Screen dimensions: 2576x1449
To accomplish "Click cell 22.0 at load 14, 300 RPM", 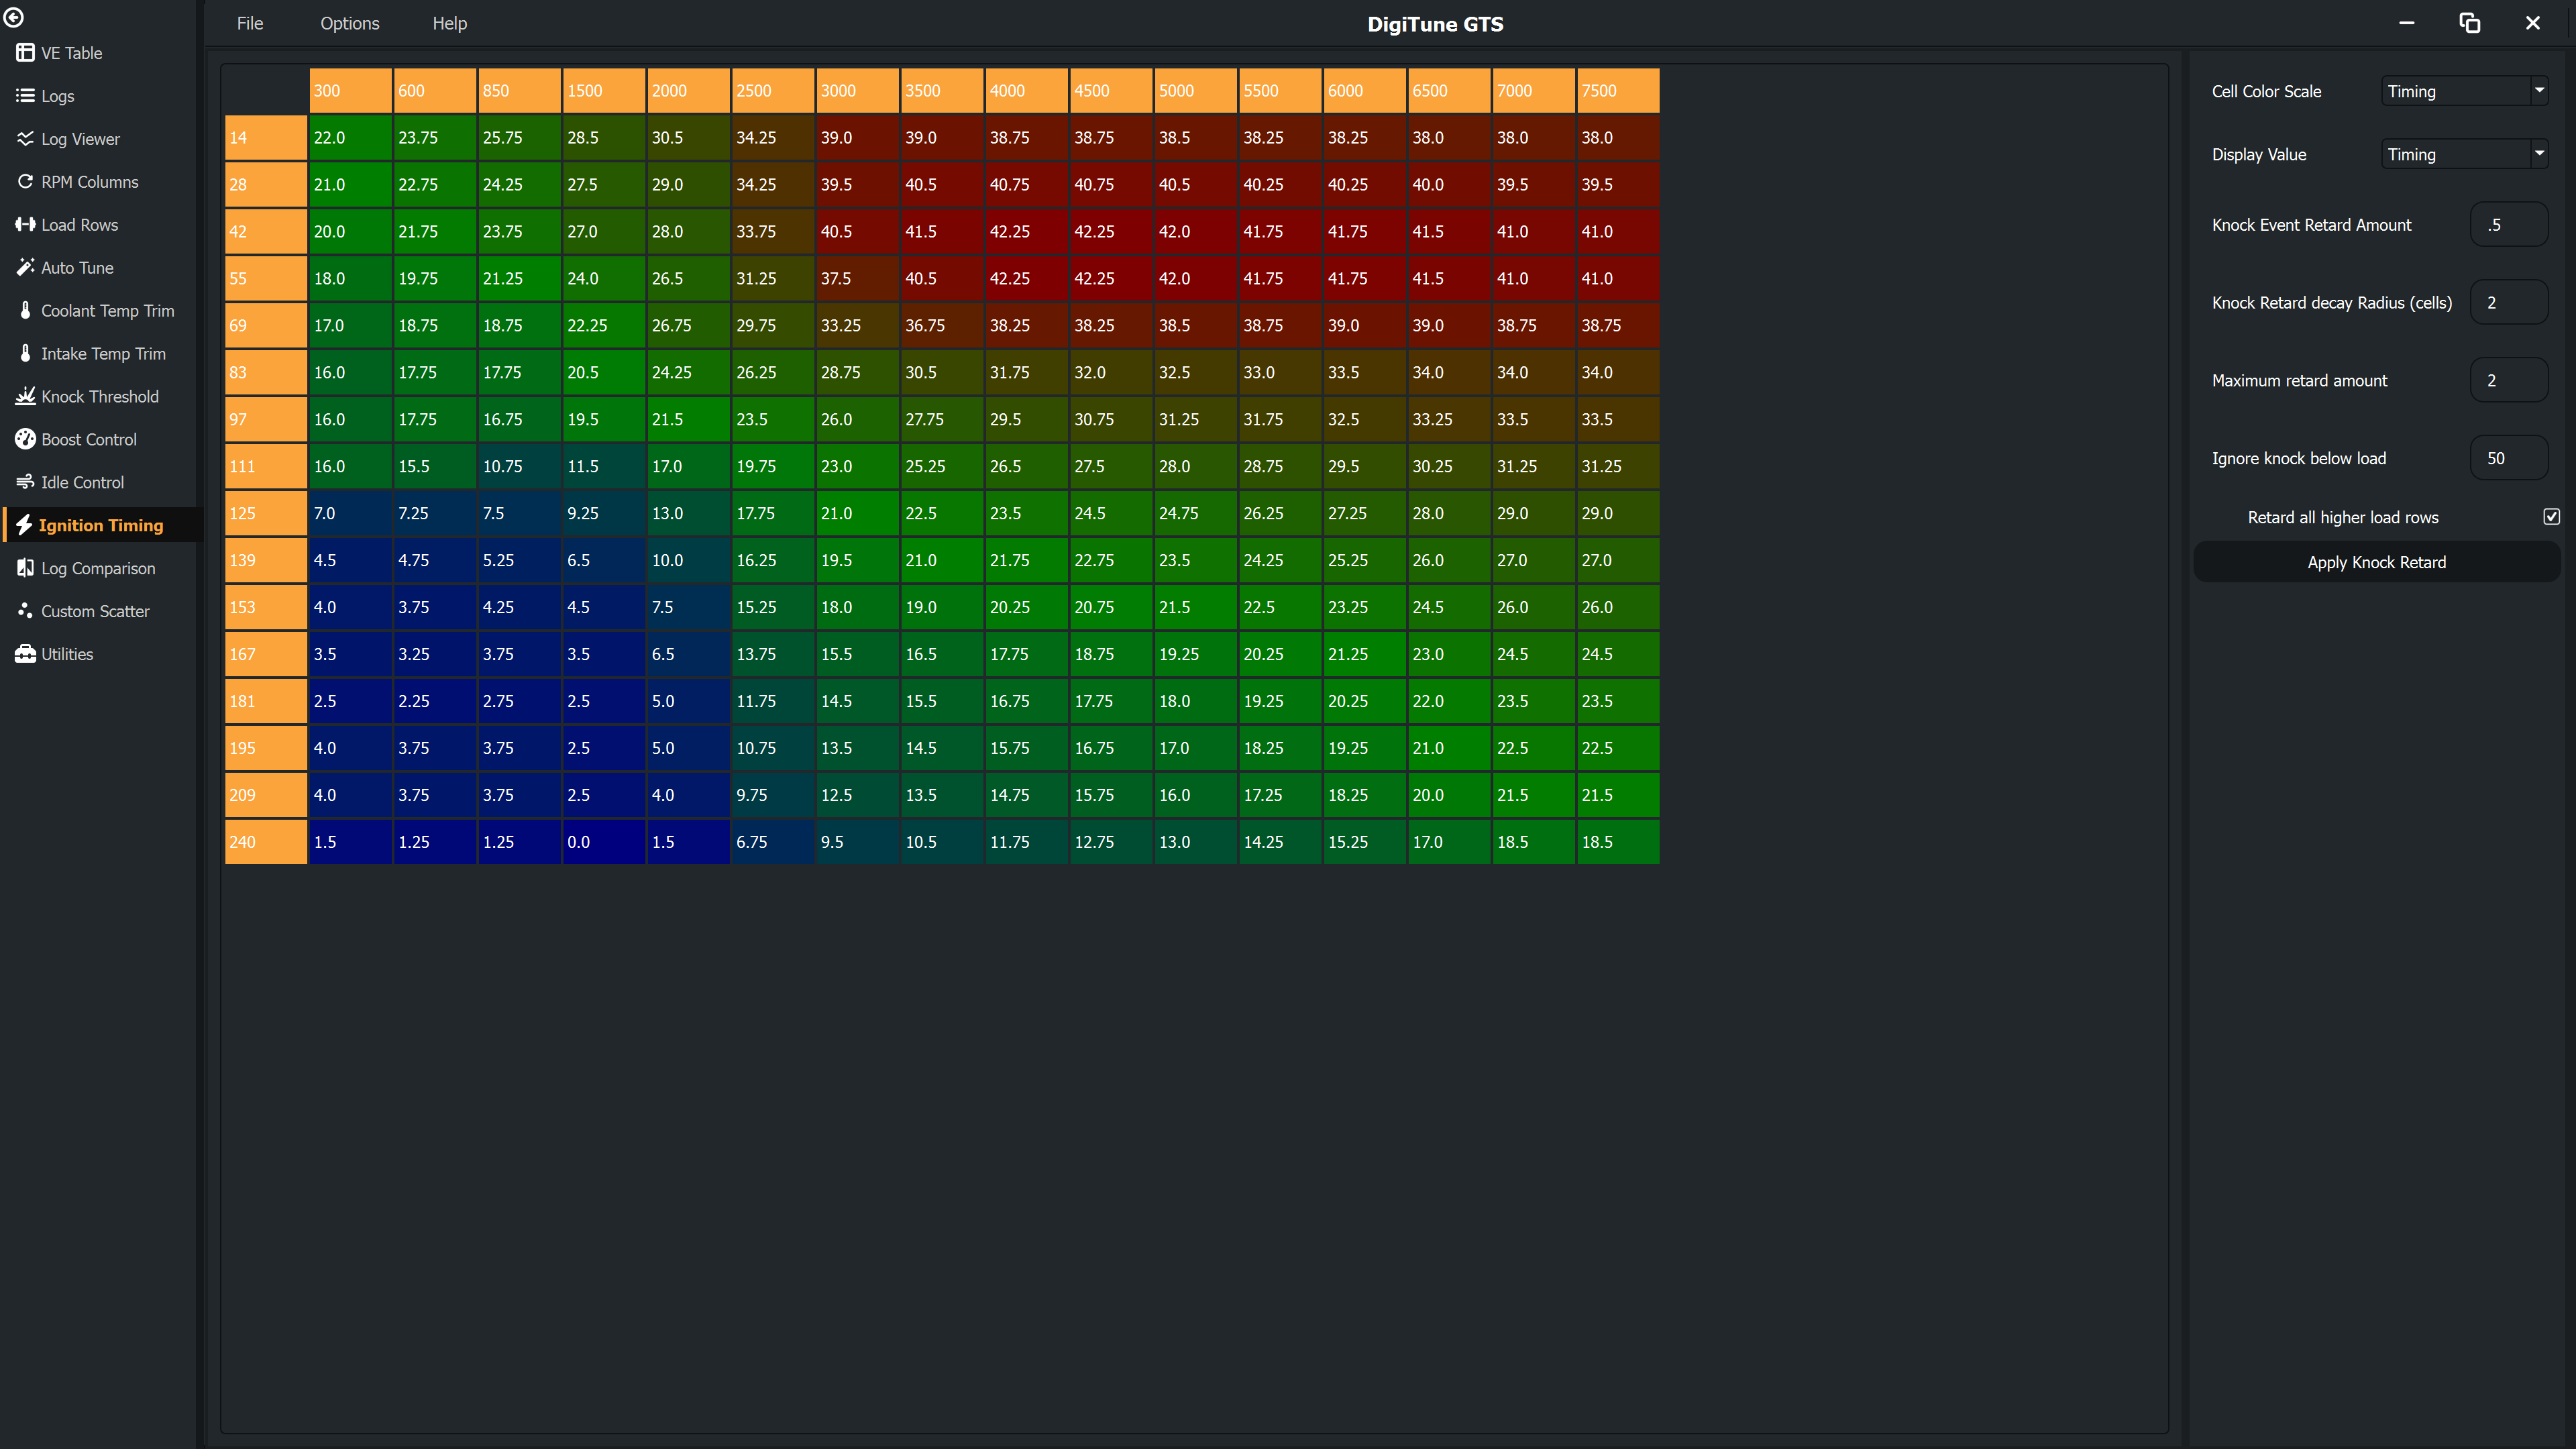I will coord(350,138).
